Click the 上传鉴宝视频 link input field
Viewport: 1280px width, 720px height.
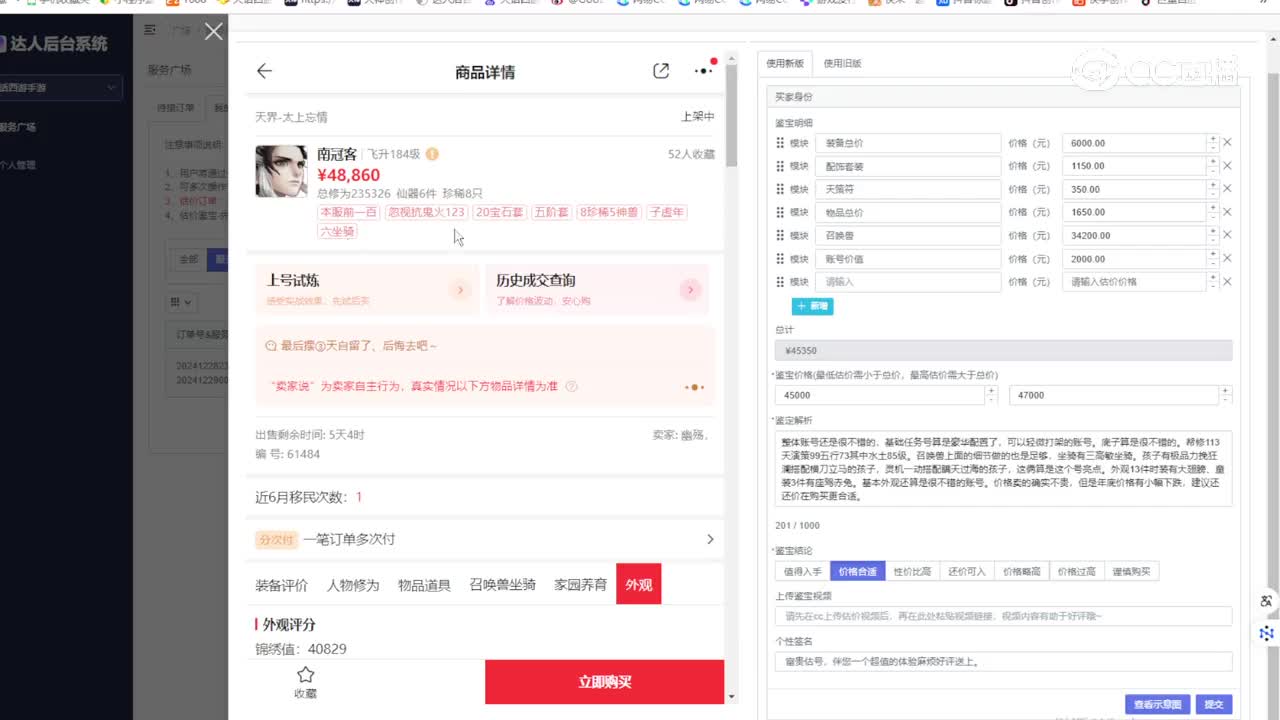coord(1004,616)
